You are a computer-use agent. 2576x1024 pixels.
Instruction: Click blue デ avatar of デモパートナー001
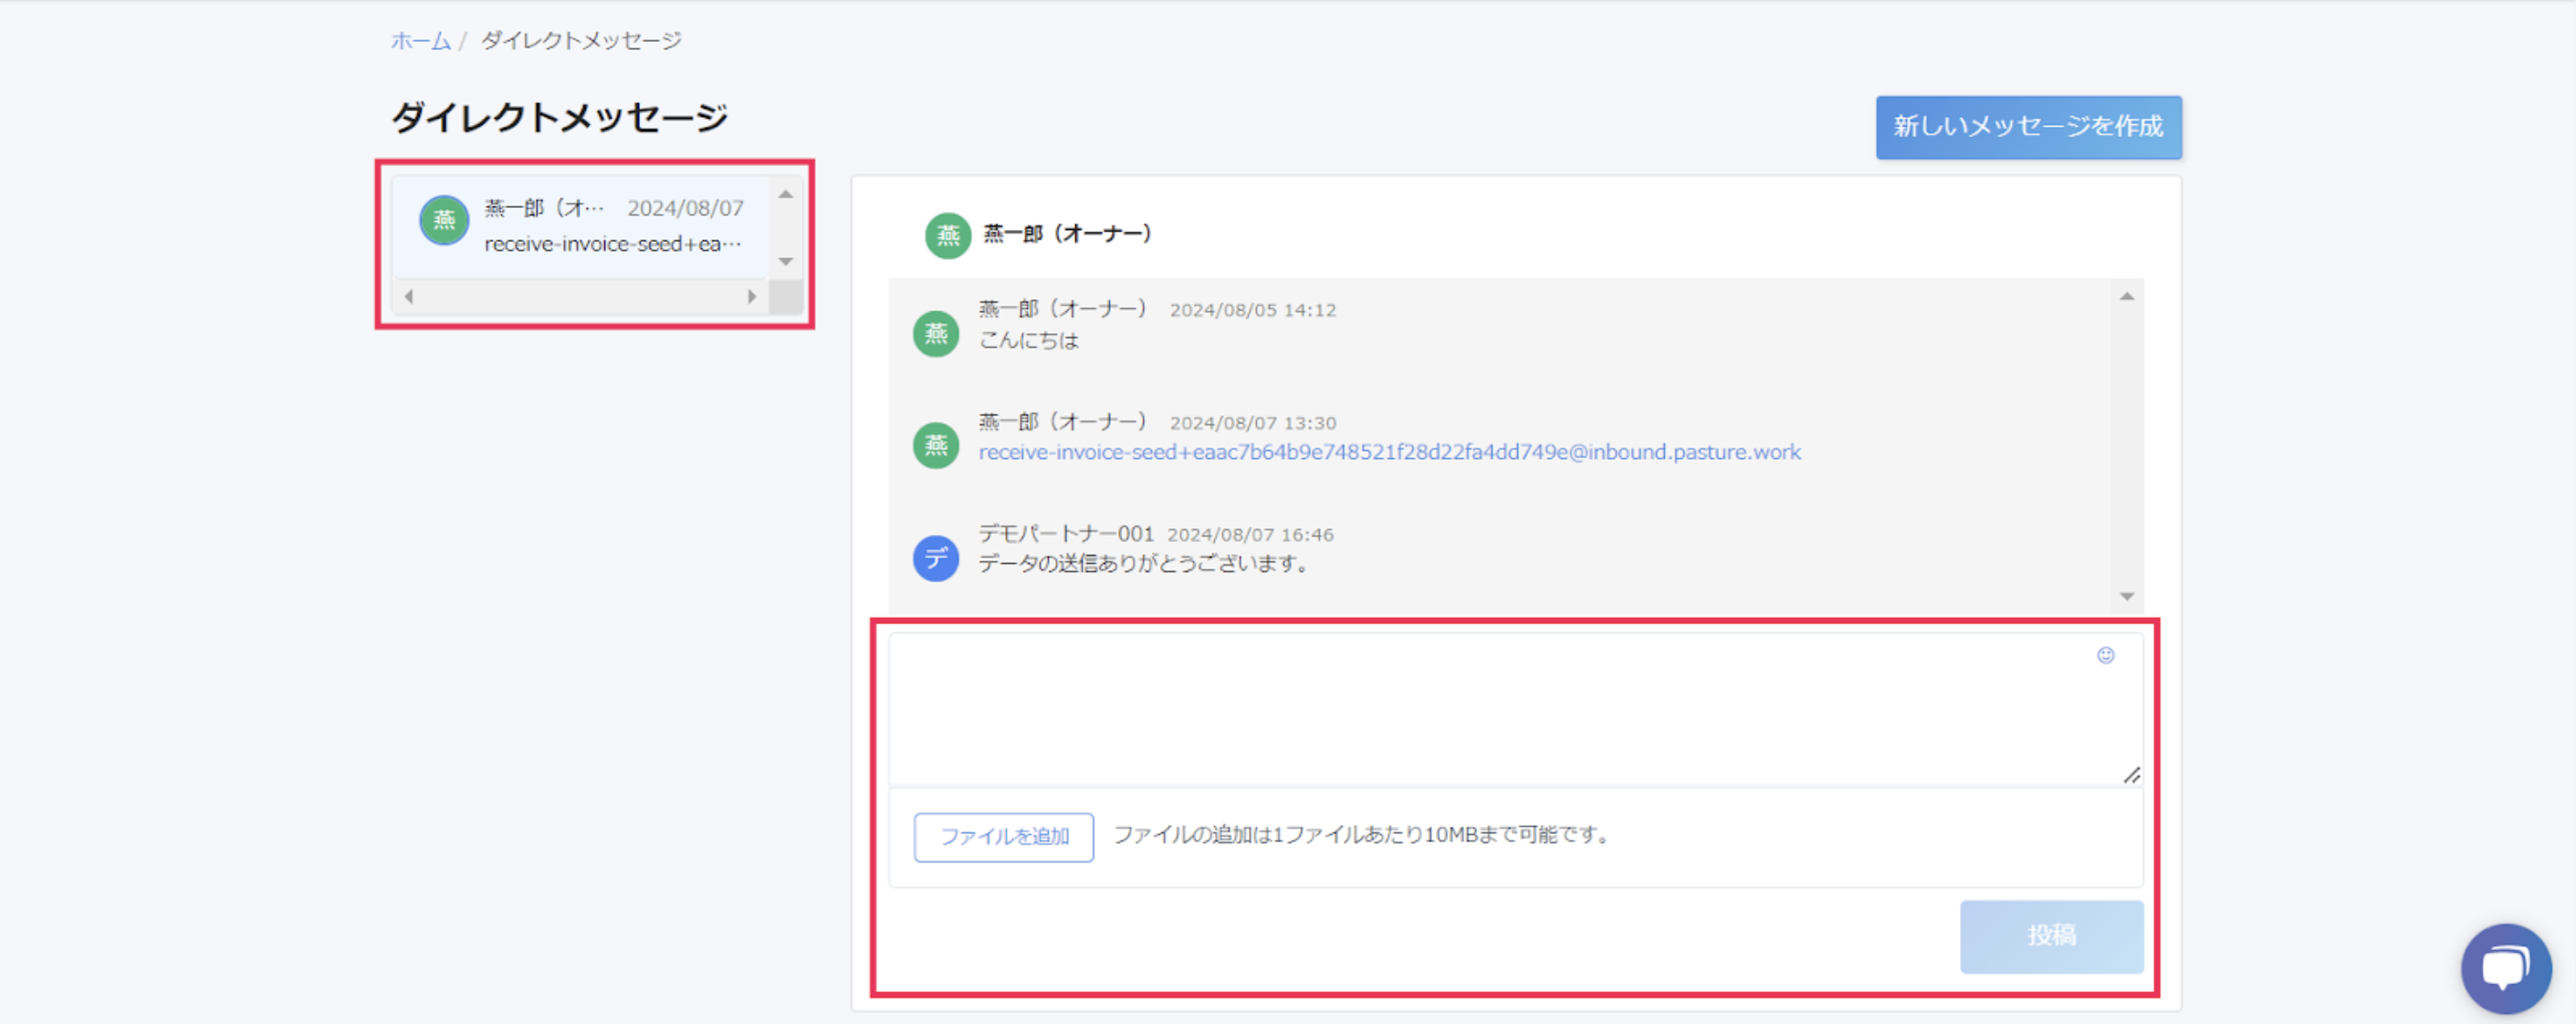point(936,558)
